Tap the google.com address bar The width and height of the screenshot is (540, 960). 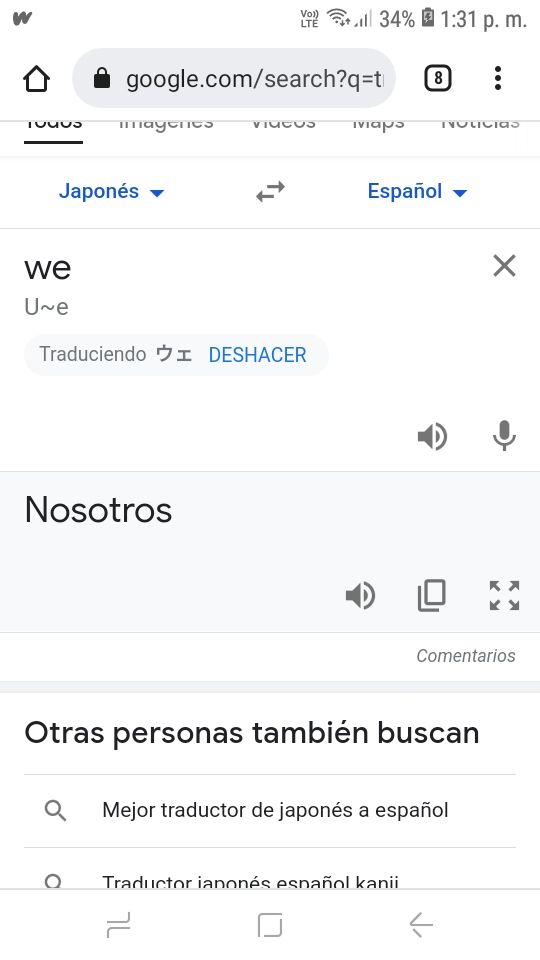pyautogui.click(x=234, y=78)
